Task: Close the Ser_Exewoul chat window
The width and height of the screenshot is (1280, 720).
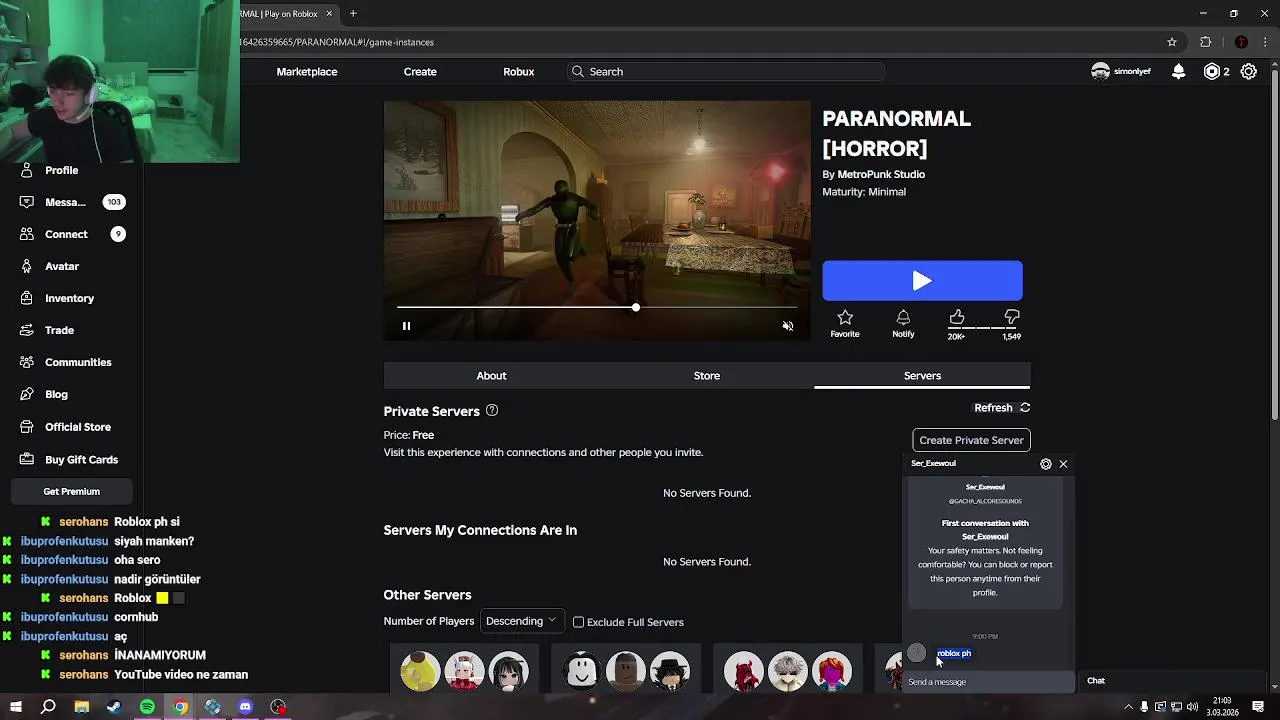Action: [1063, 464]
